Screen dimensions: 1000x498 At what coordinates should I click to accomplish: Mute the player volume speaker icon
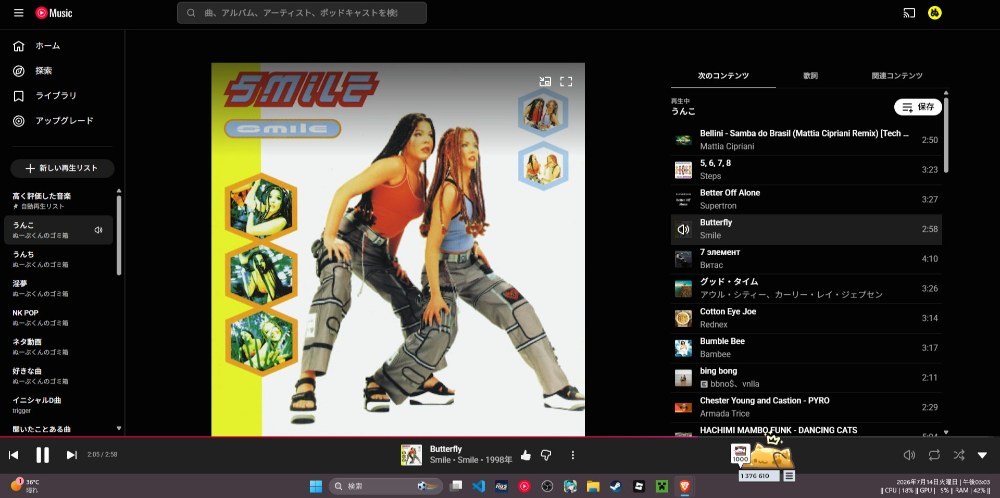click(x=909, y=455)
